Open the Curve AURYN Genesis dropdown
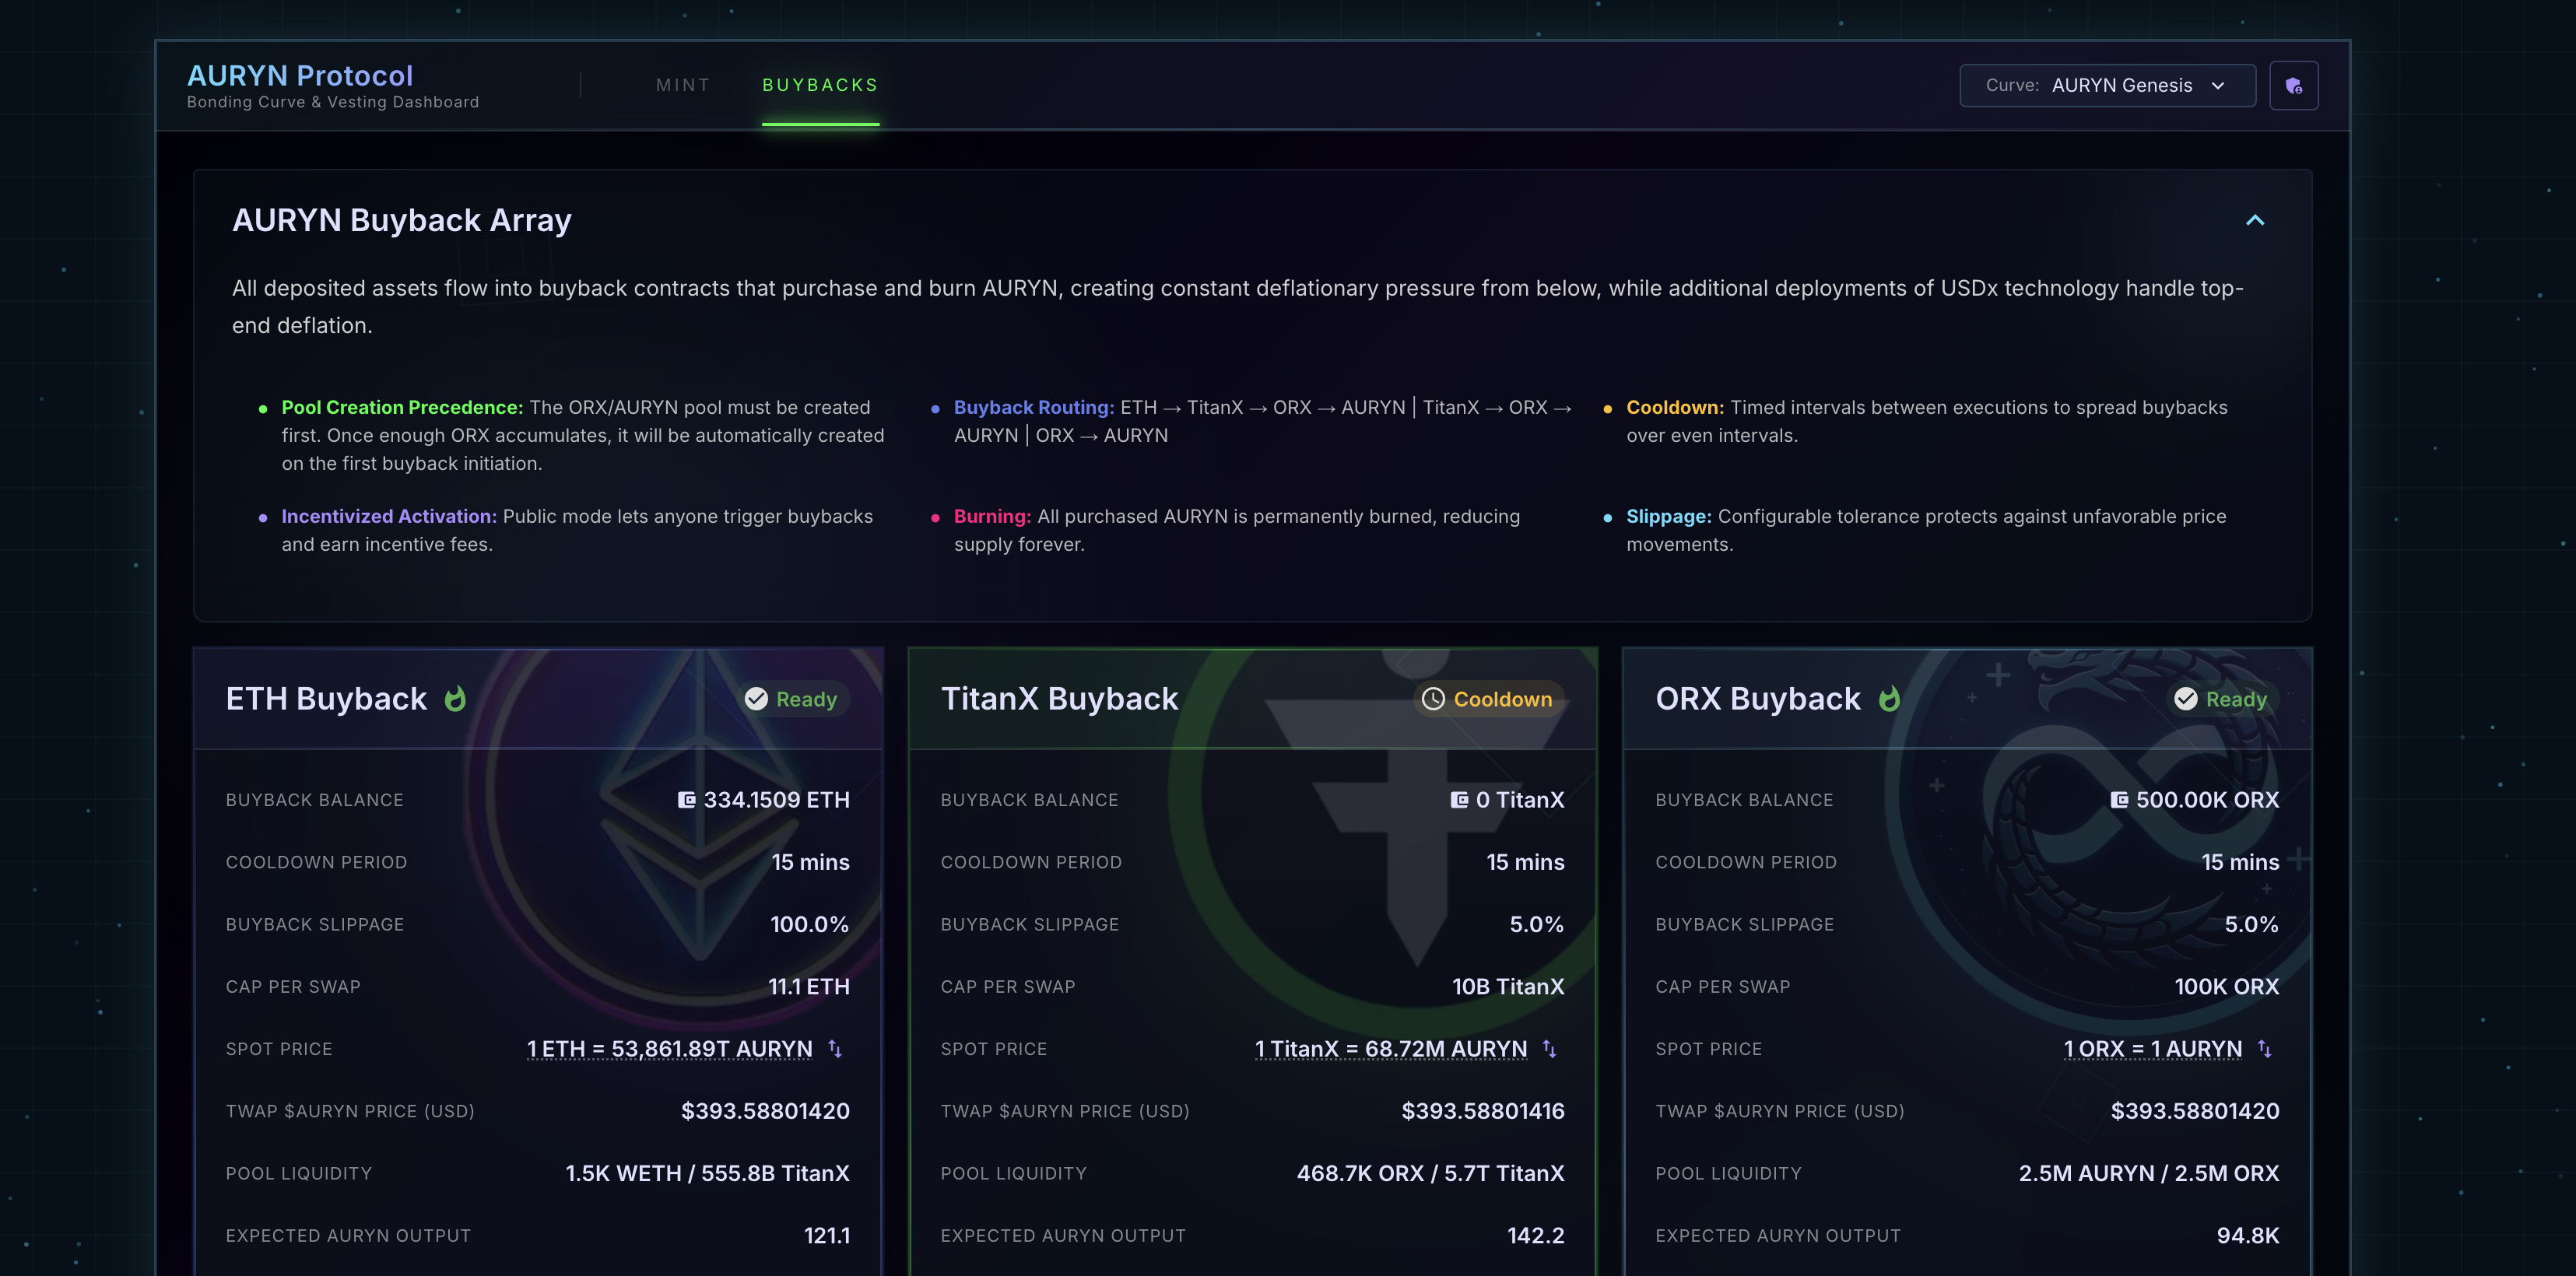This screenshot has width=2576, height=1276. [x=2106, y=86]
